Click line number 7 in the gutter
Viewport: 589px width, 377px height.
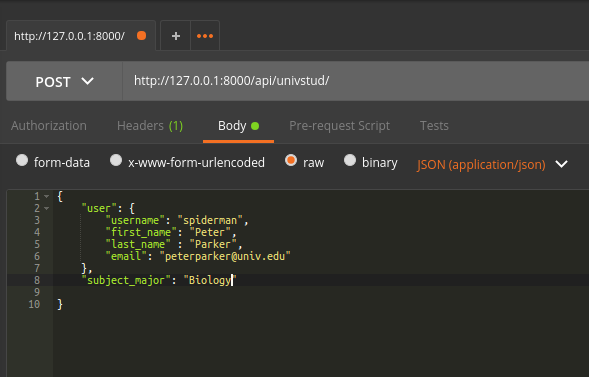pos(36,268)
